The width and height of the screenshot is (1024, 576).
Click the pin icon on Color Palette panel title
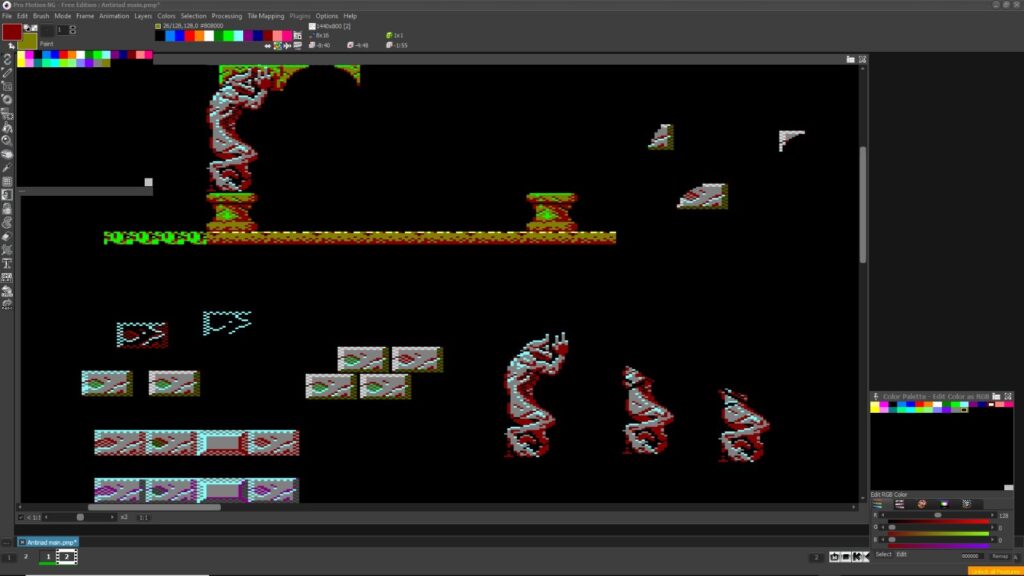[x=876, y=396]
